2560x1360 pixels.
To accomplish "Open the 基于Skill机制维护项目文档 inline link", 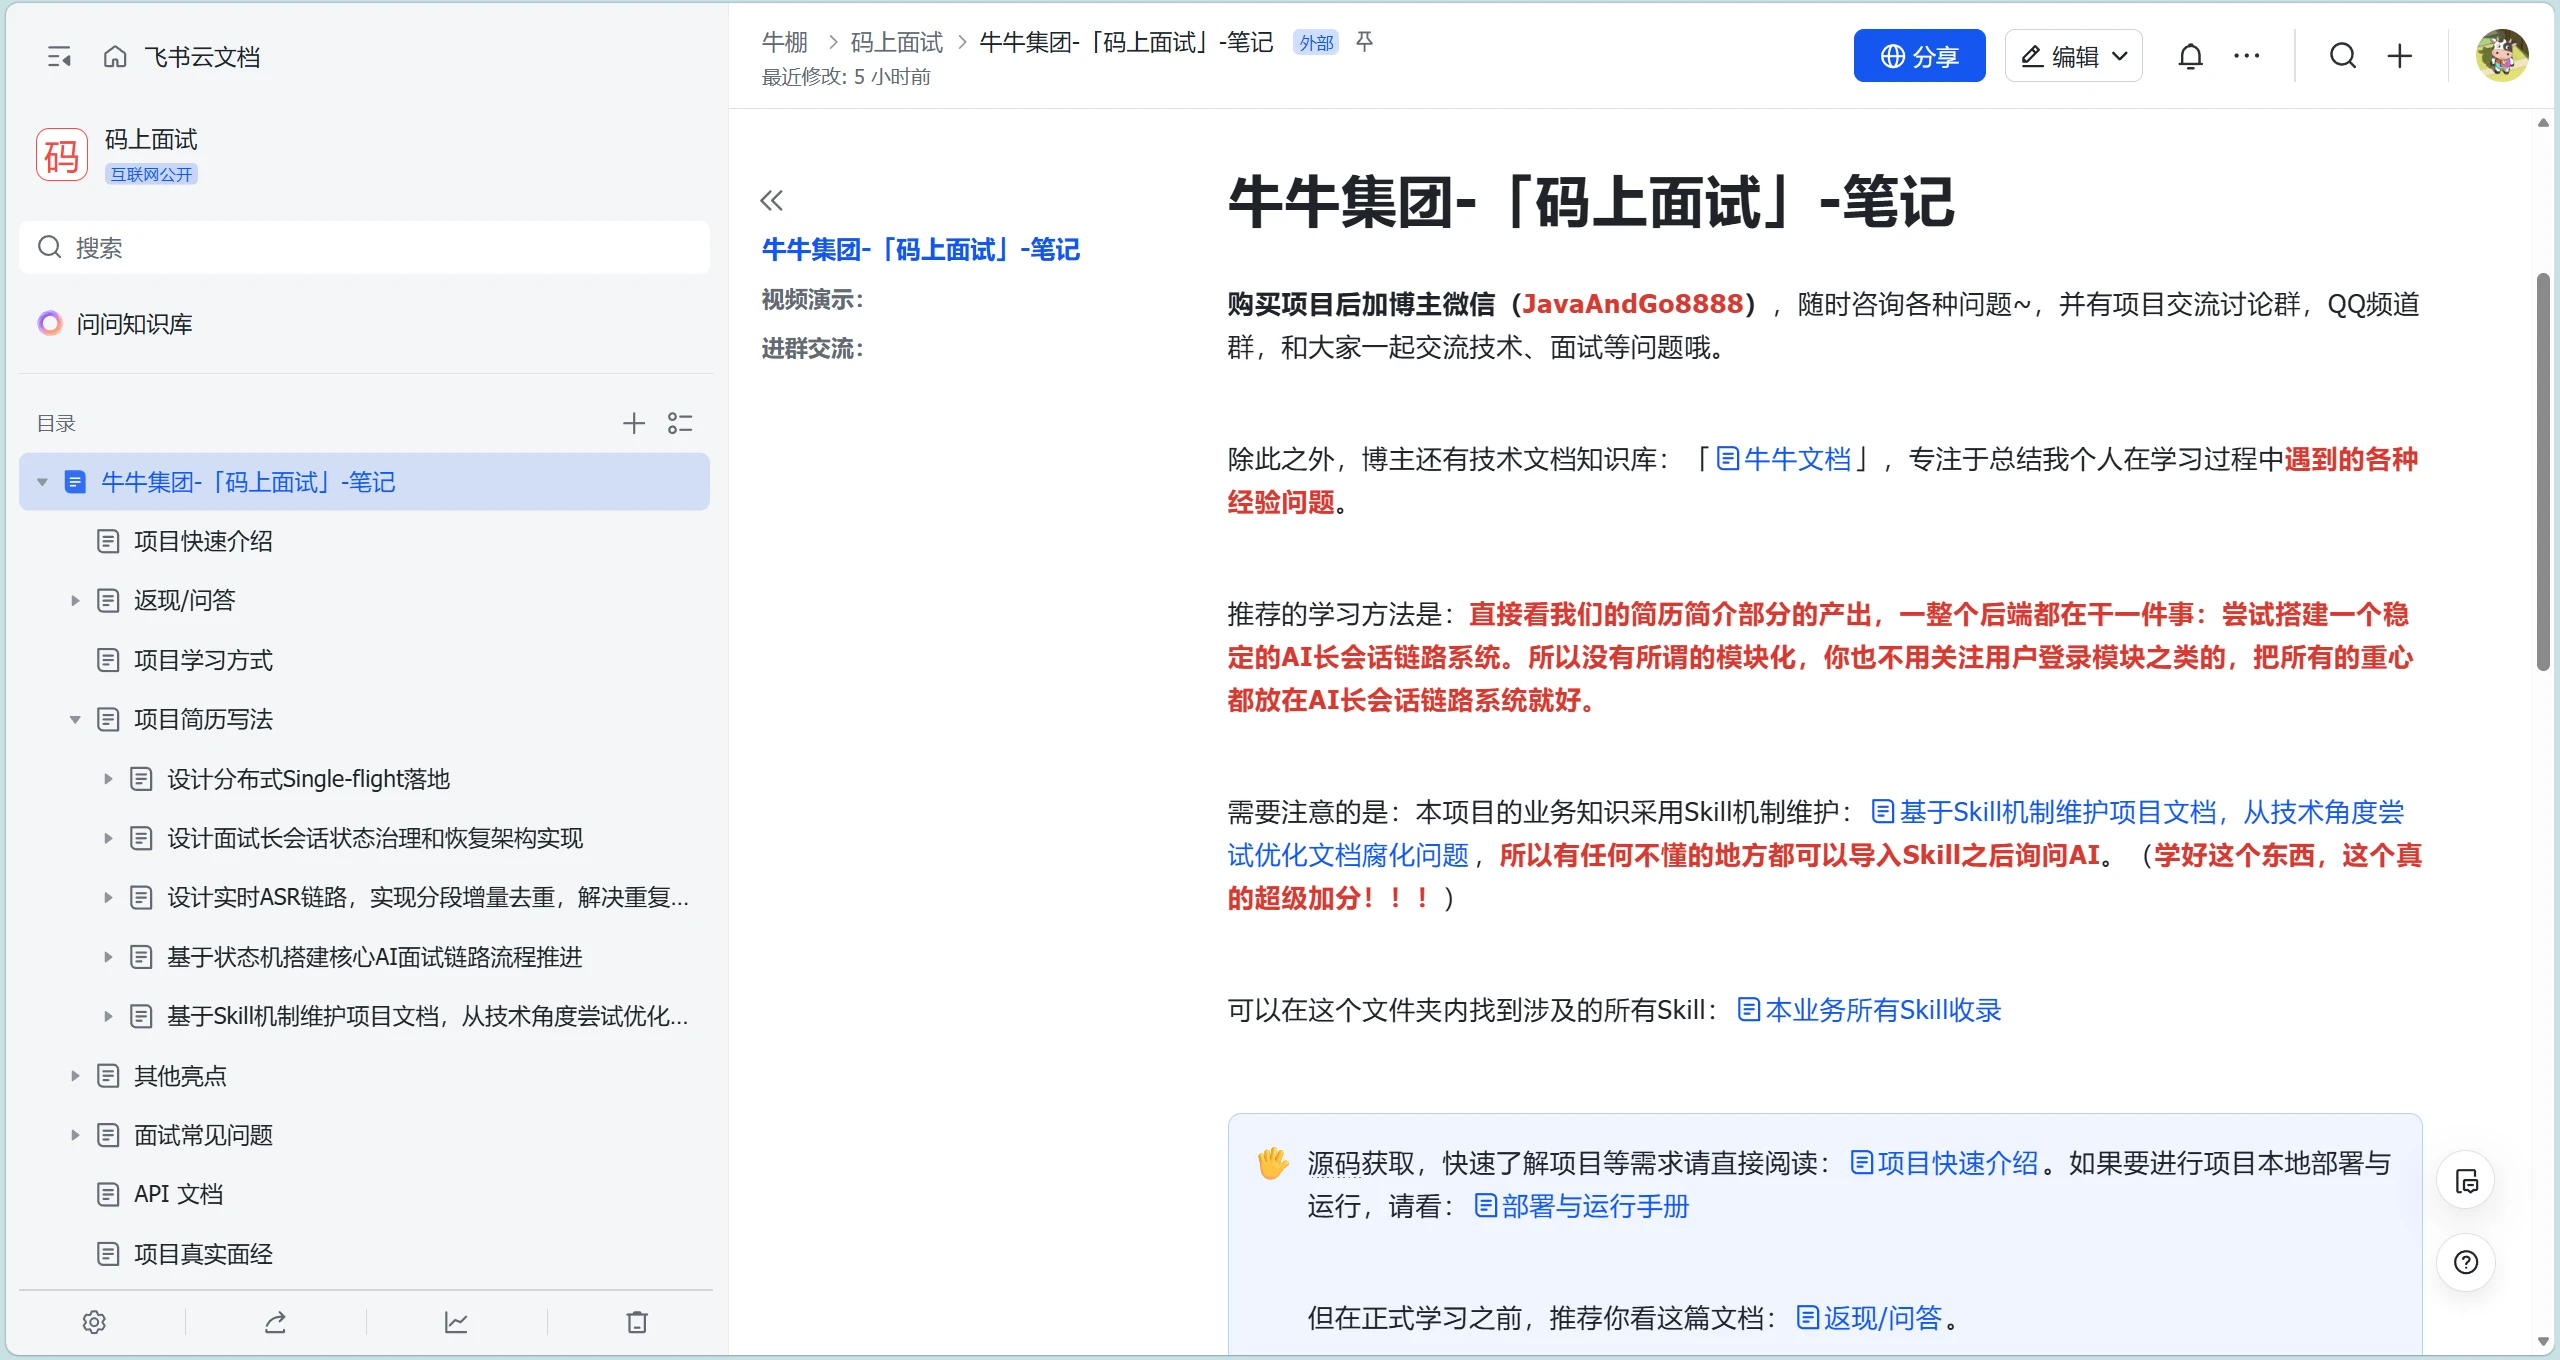I will coord(2137,812).
